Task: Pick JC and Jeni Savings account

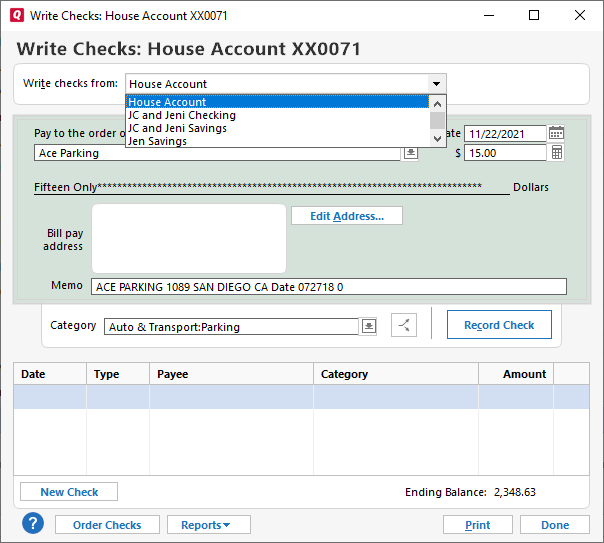Action: point(277,128)
